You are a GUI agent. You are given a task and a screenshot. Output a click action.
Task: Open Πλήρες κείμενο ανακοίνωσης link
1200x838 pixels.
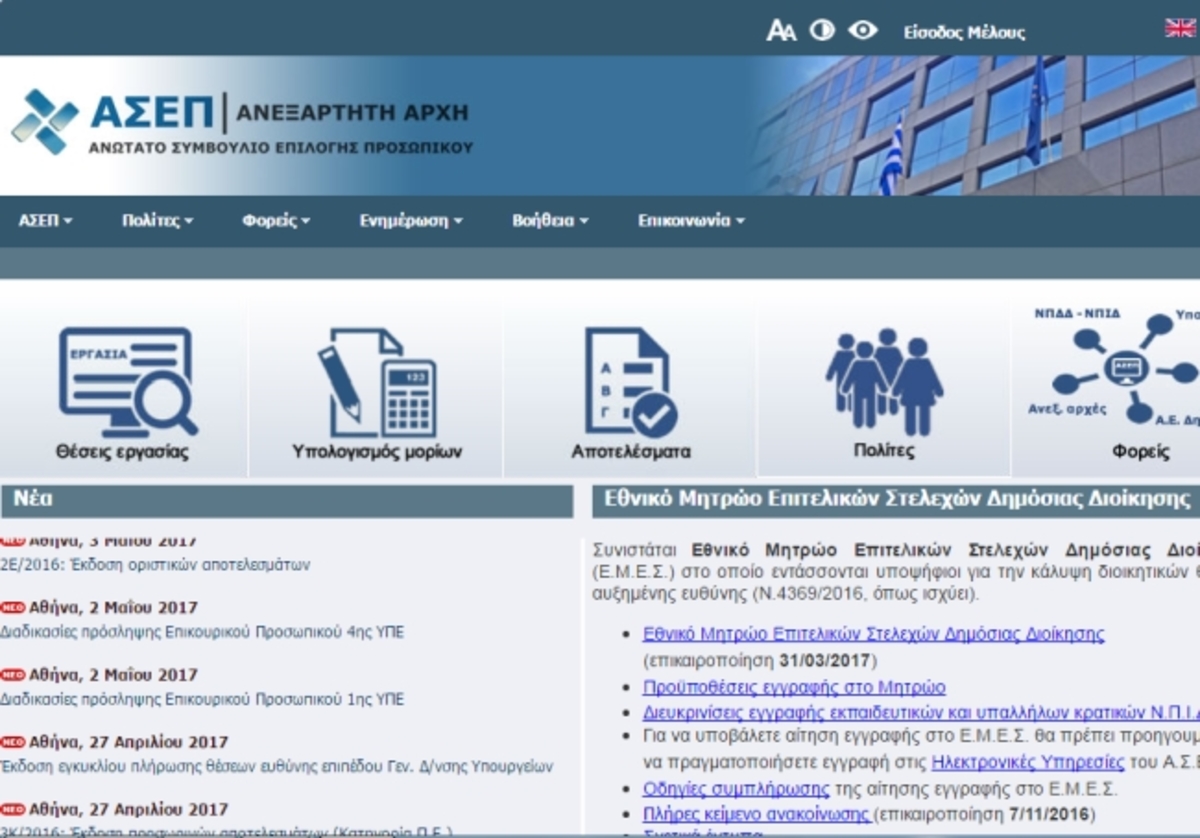[756, 814]
